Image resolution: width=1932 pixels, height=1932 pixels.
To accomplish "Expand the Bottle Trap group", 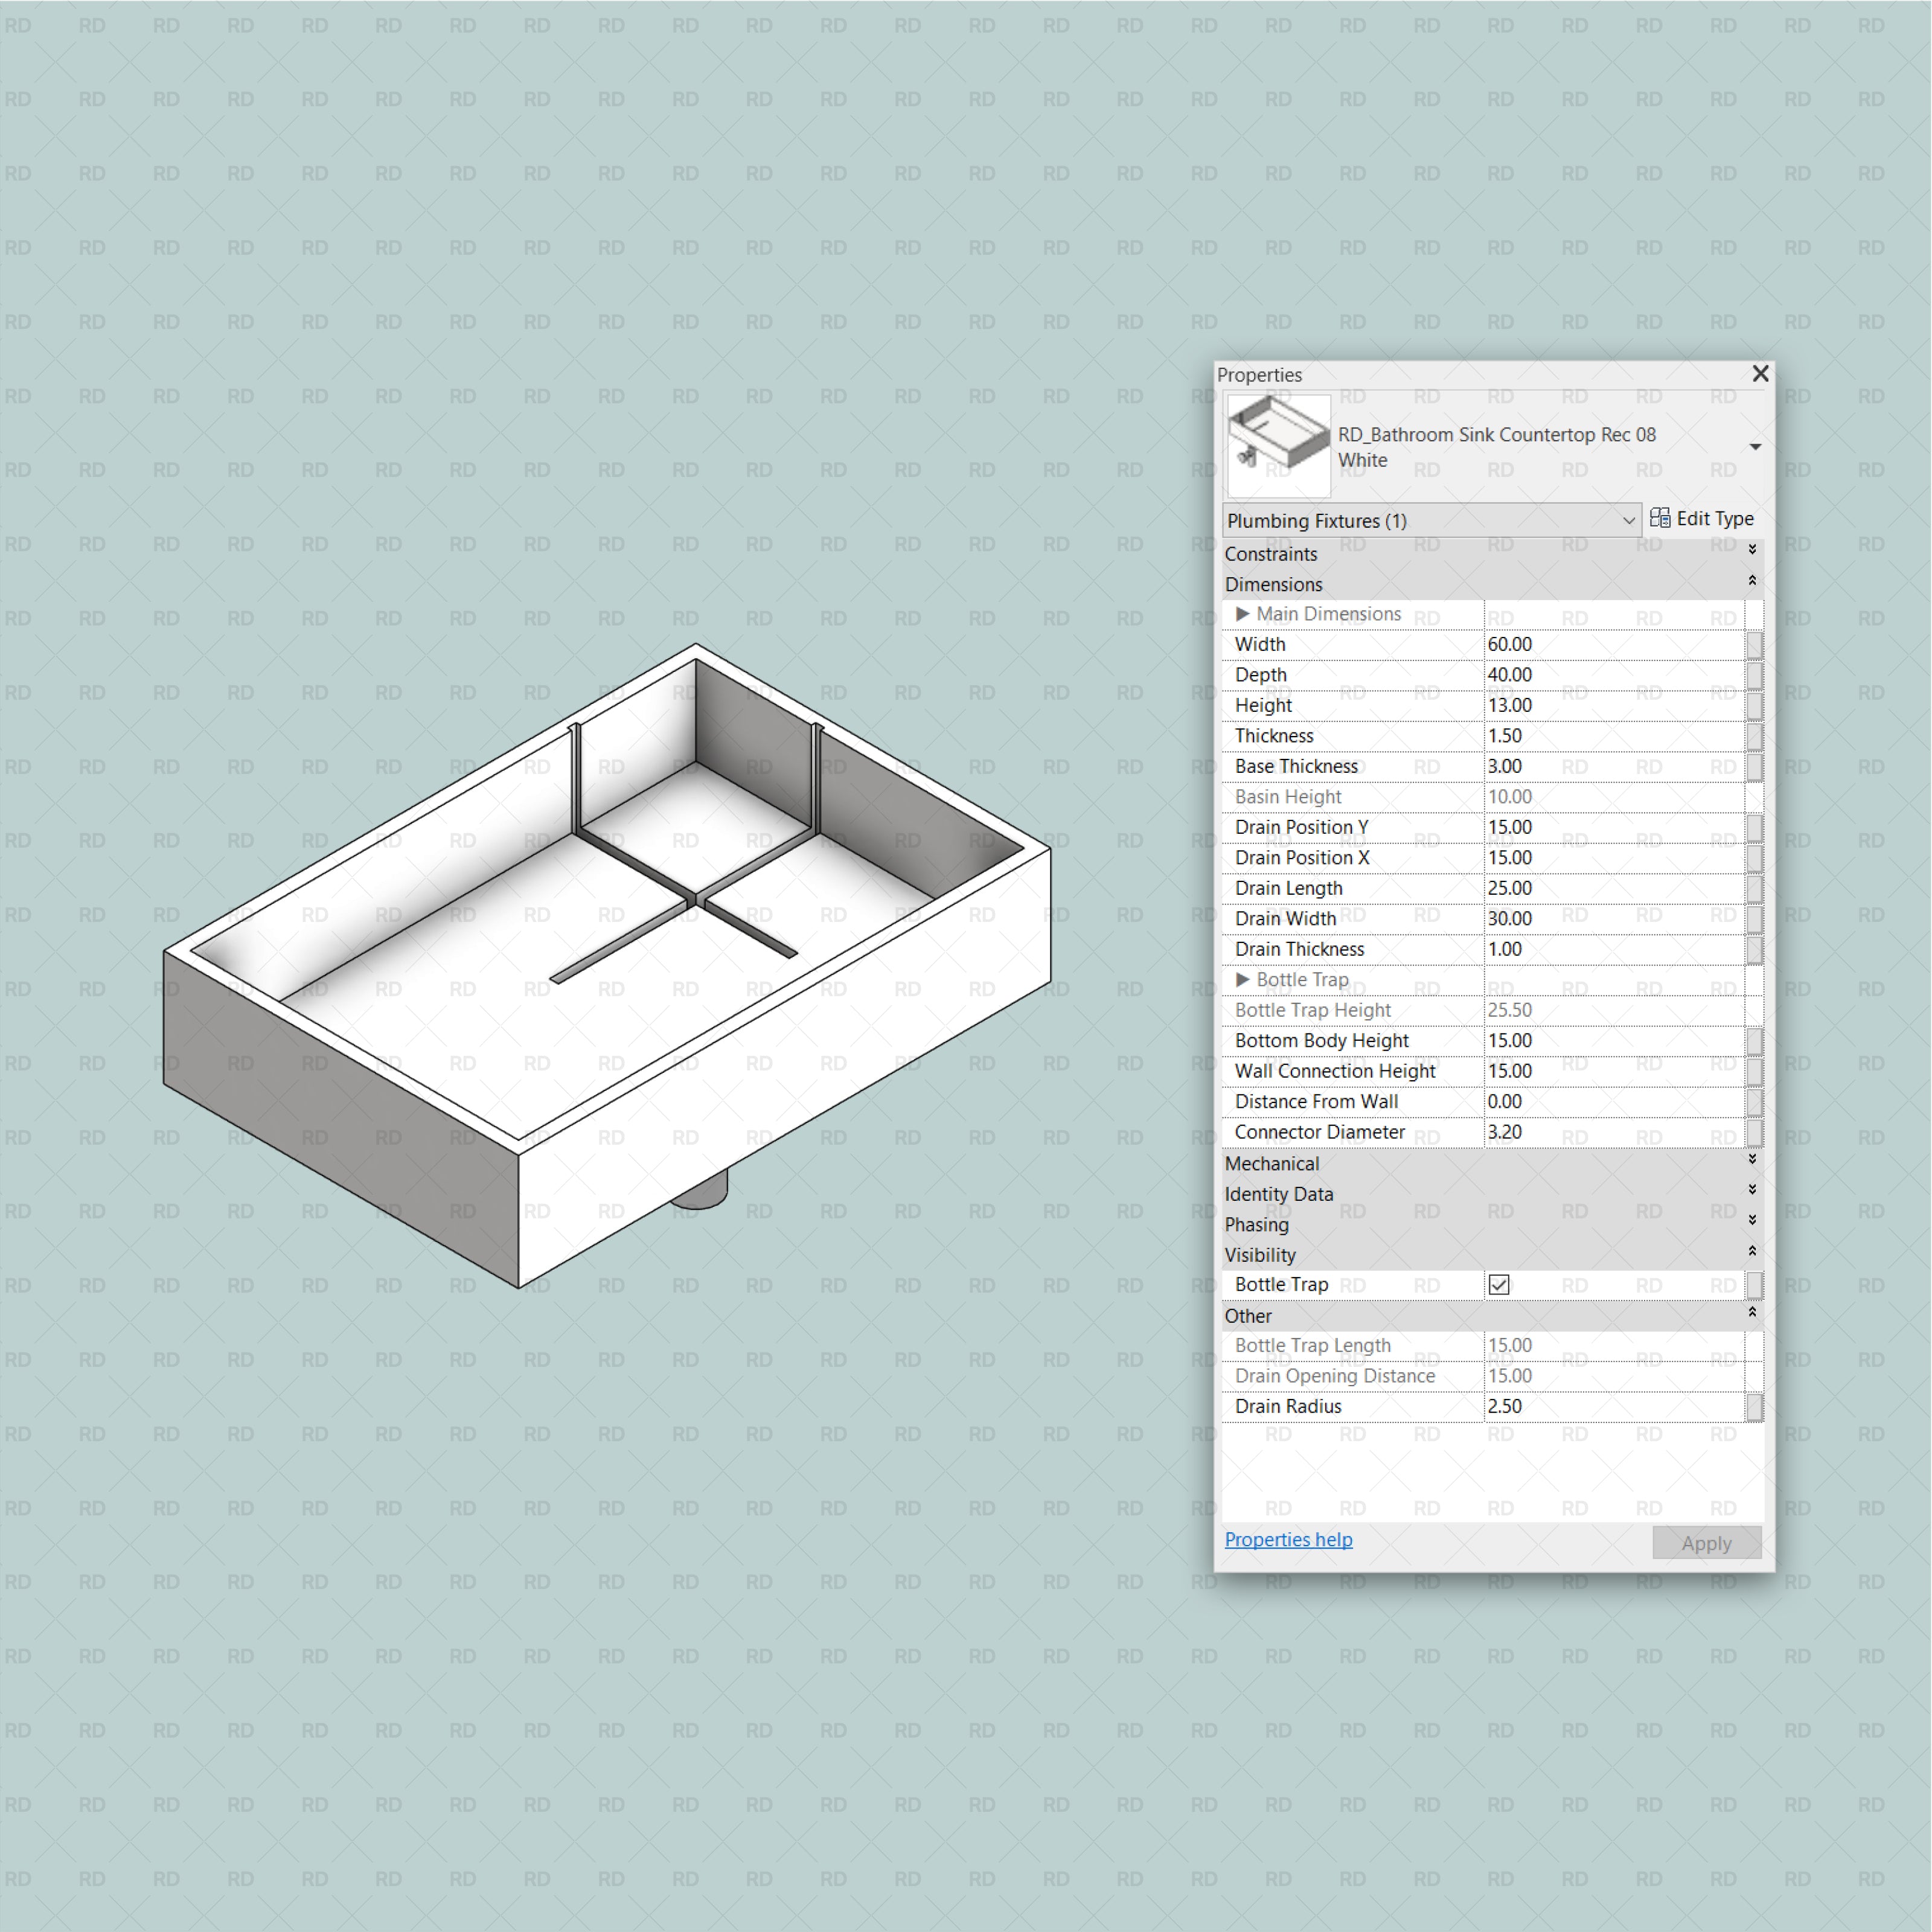I will coord(1243,979).
